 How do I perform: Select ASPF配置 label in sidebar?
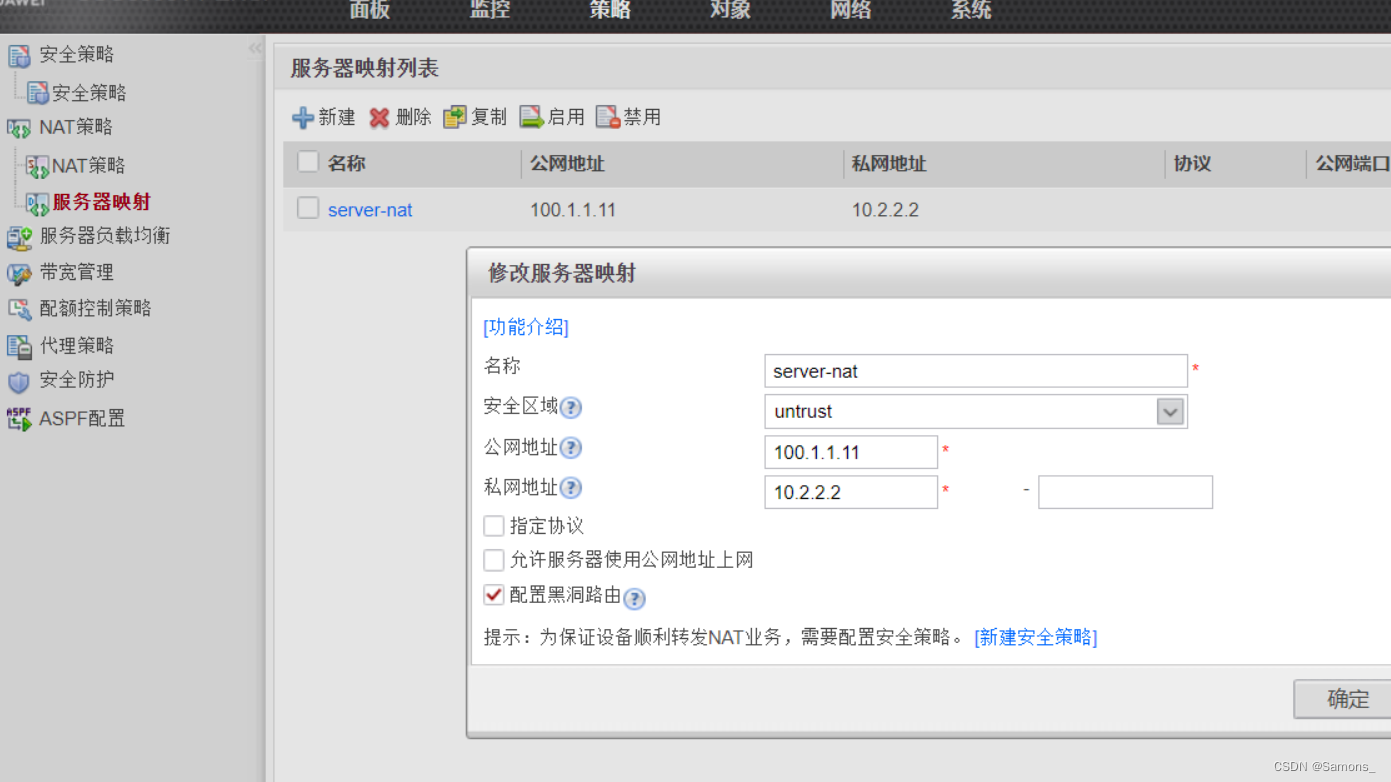tap(82, 419)
